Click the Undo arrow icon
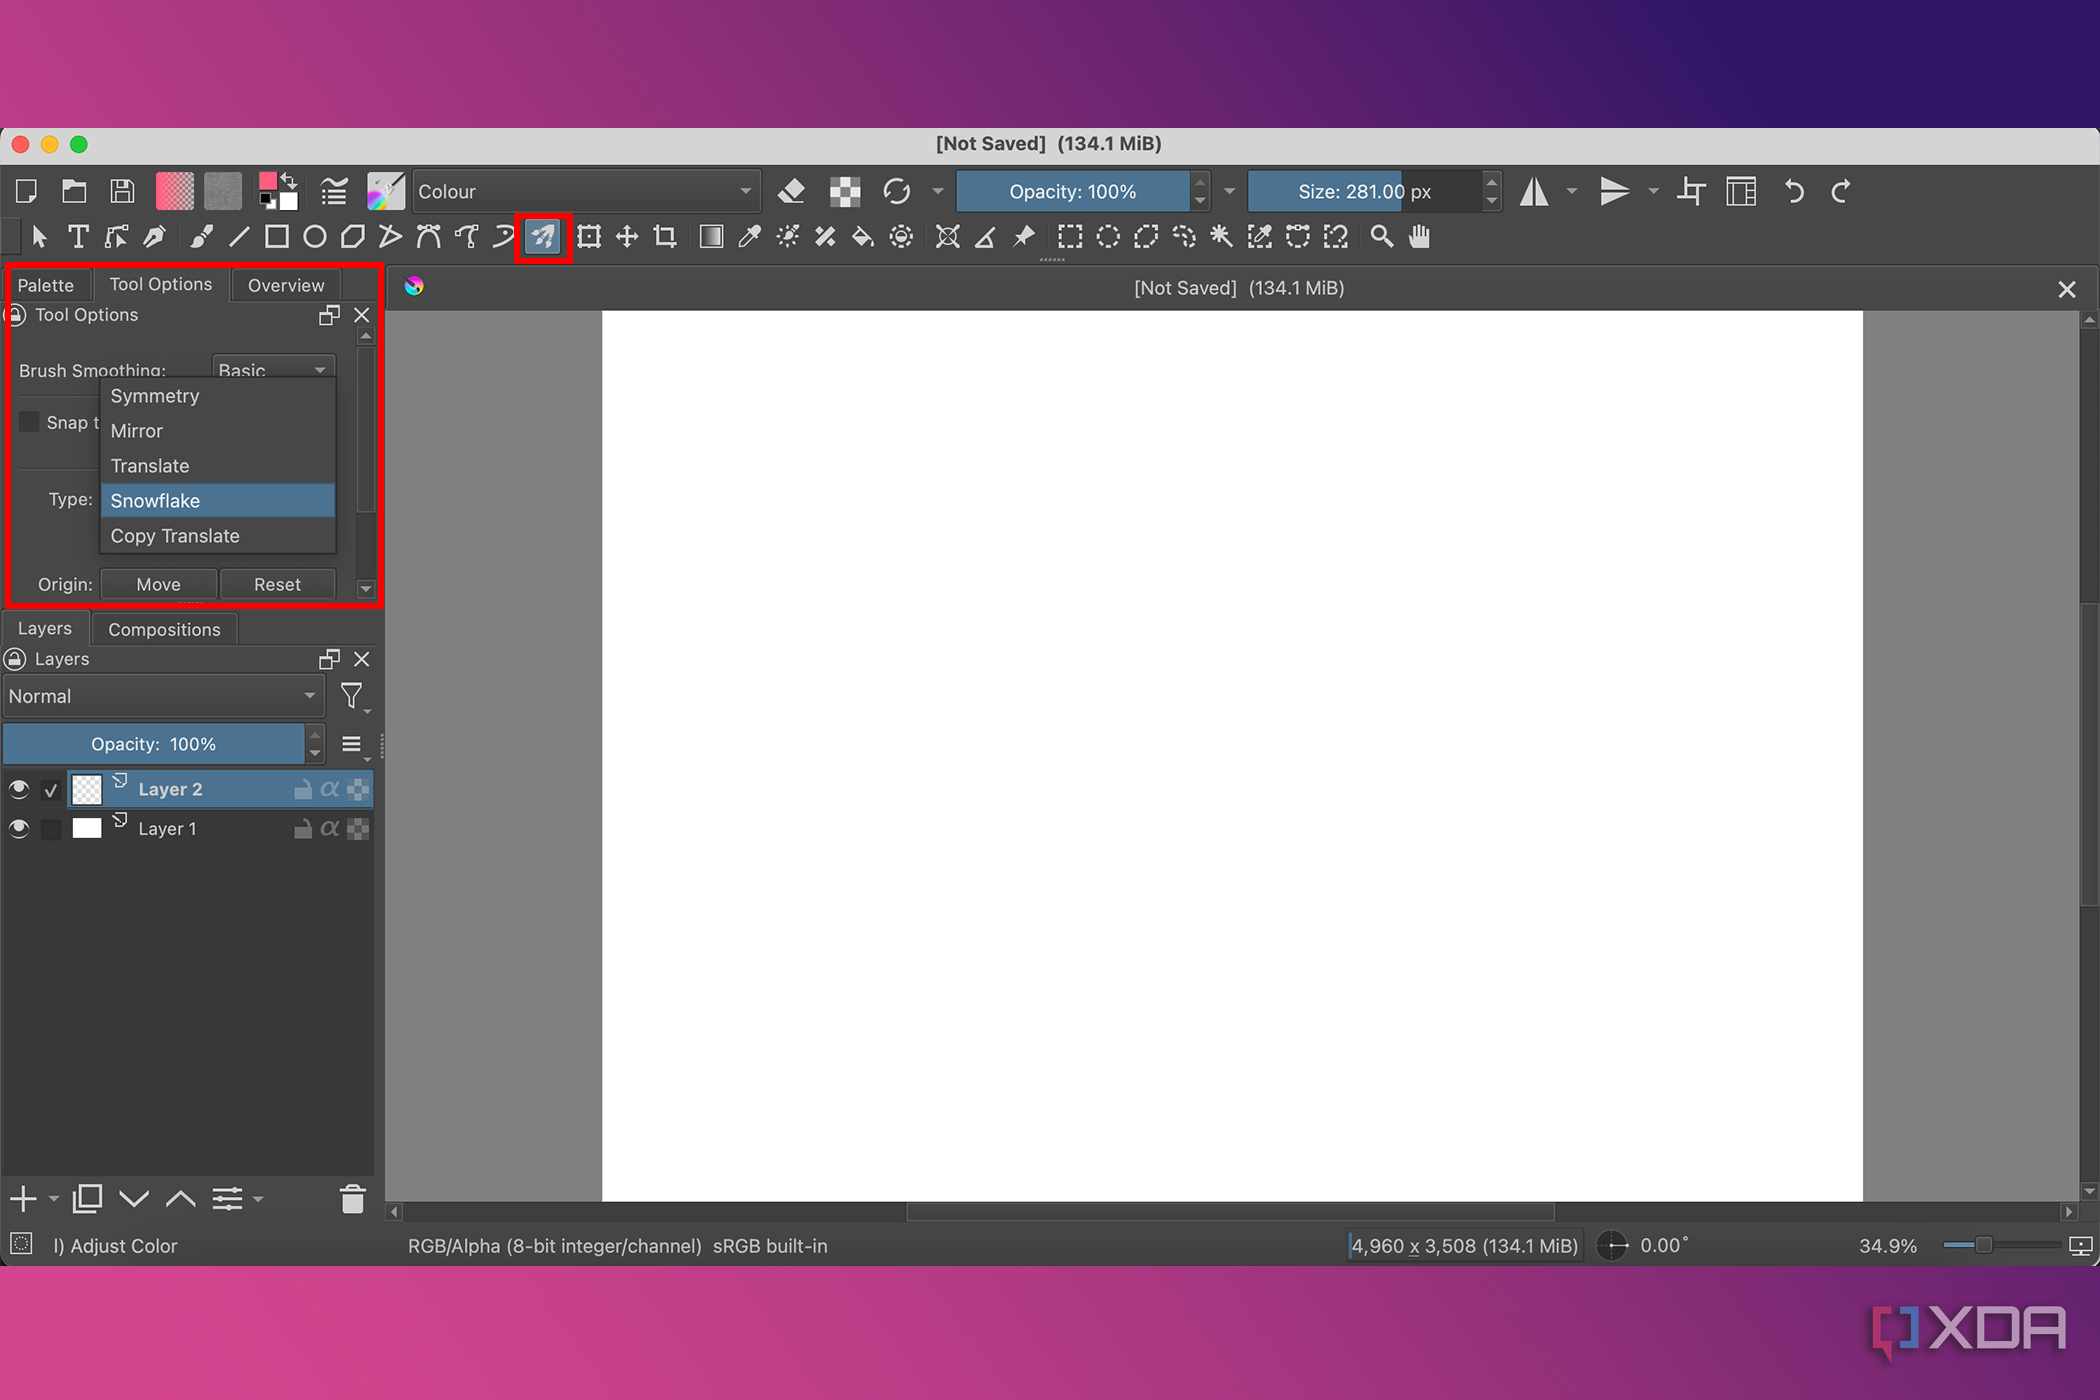The width and height of the screenshot is (2100, 1400). point(1794,191)
